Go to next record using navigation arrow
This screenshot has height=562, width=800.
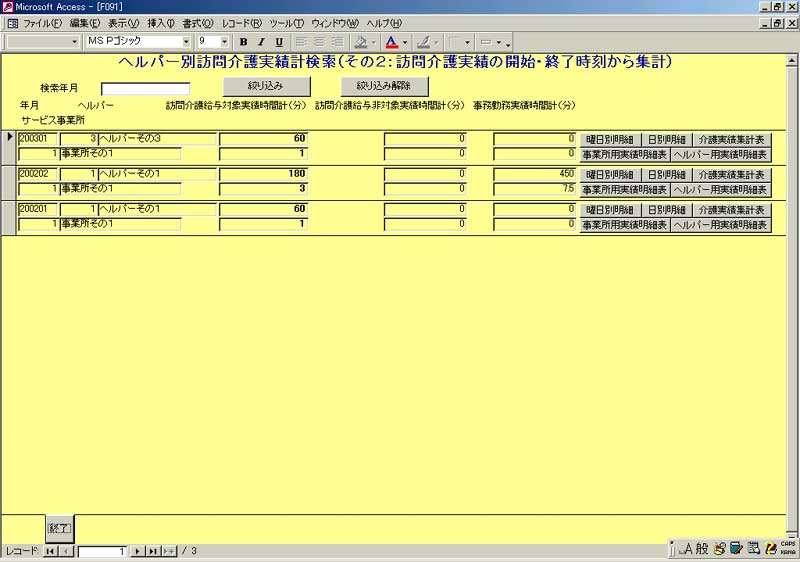pos(138,551)
